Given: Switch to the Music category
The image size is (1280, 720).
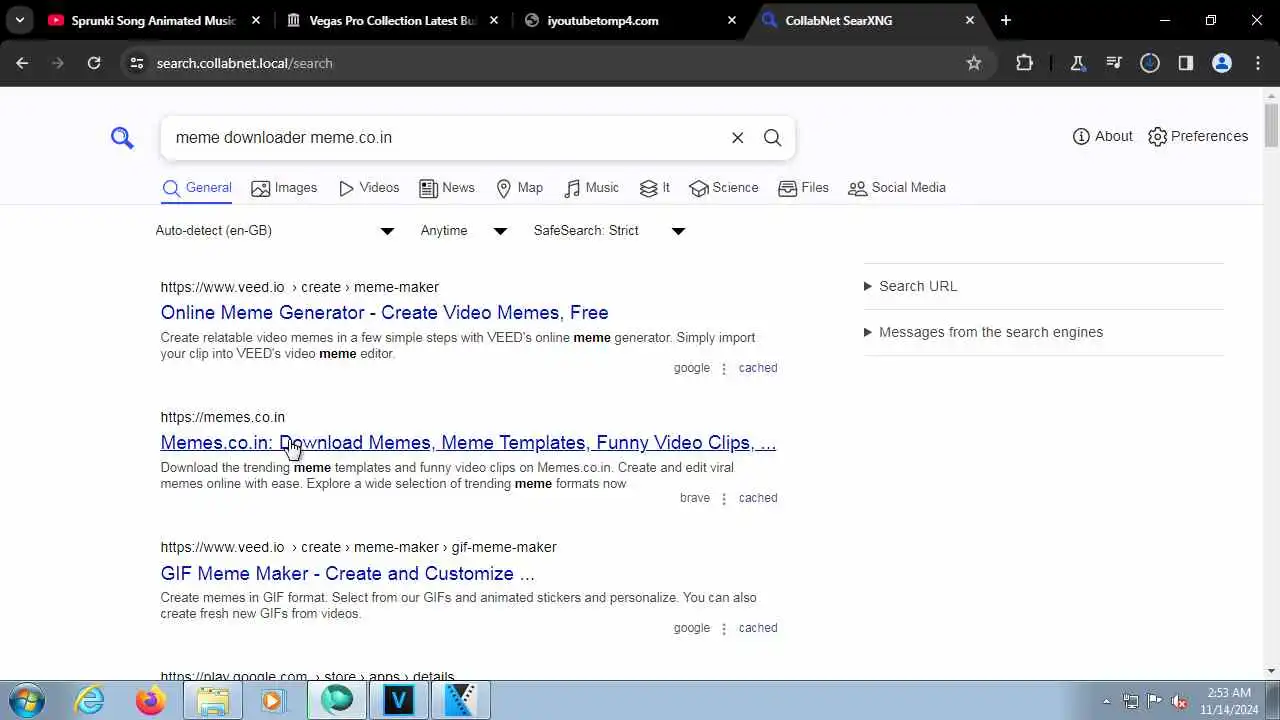Looking at the screenshot, I should [591, 188].
